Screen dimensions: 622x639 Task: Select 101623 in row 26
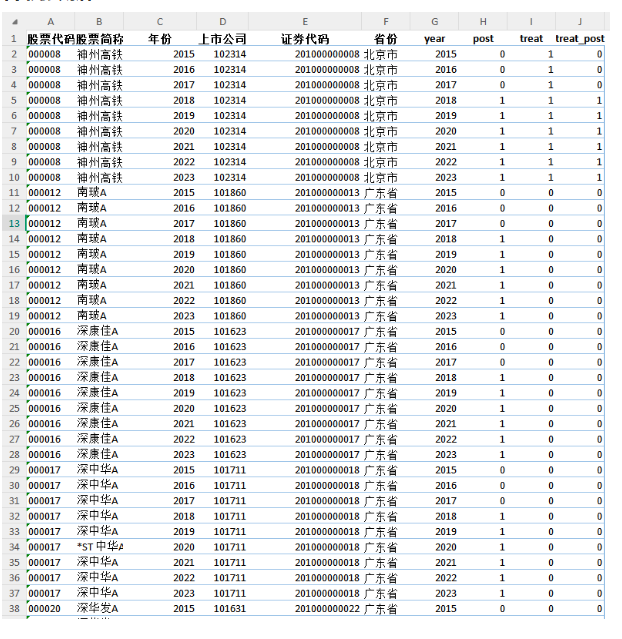click(x=223, y=424)
